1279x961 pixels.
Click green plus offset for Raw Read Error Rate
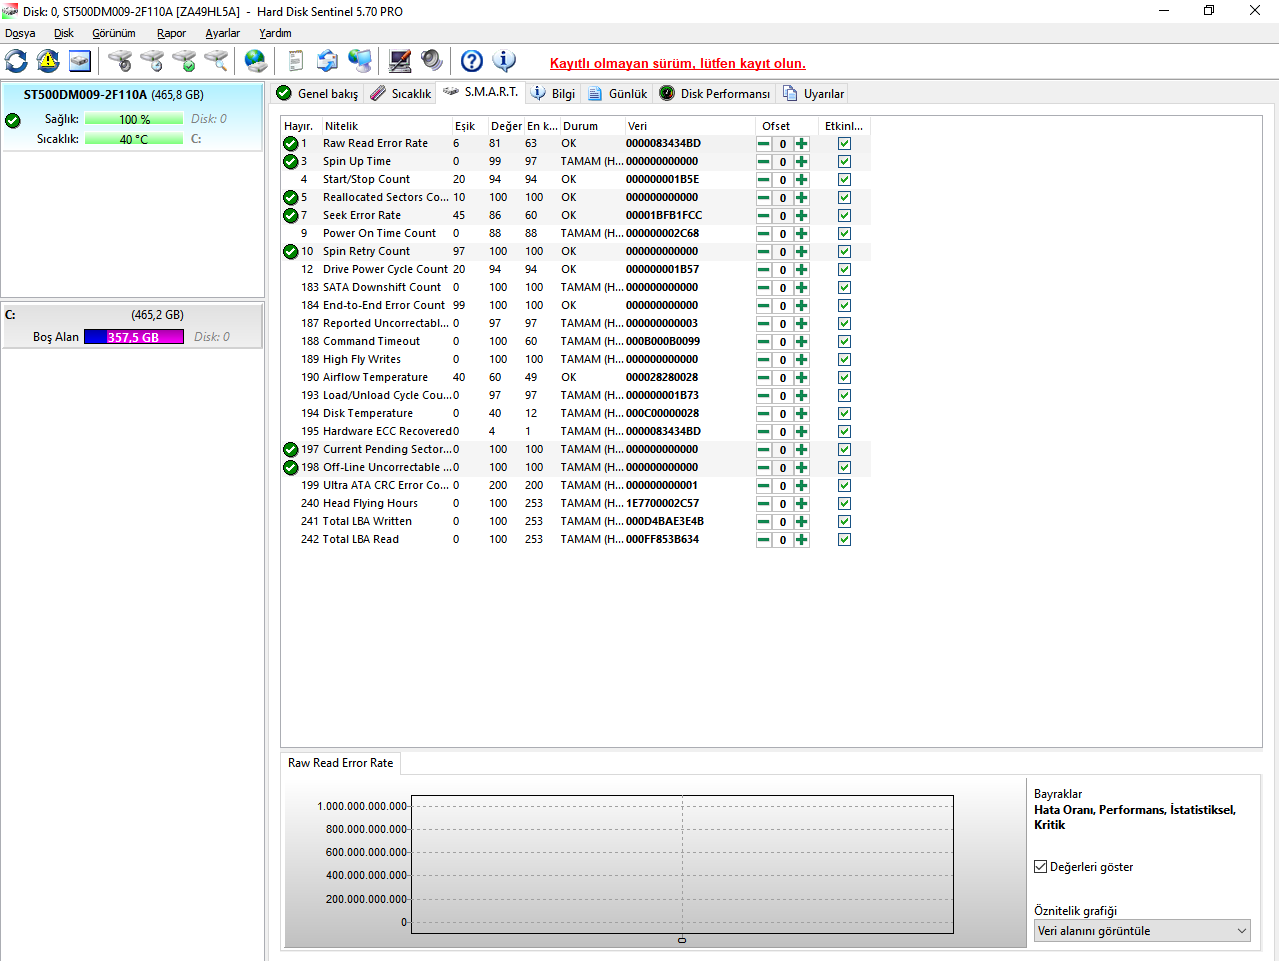click(x=801, y=144)
